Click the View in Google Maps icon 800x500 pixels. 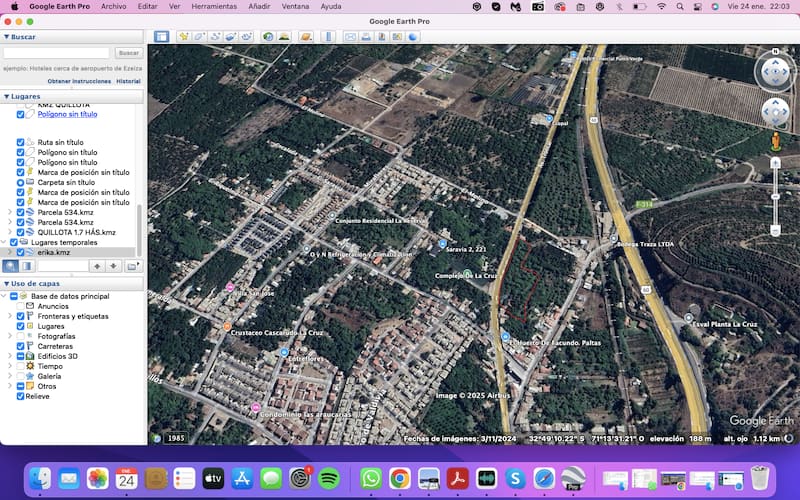397,37
